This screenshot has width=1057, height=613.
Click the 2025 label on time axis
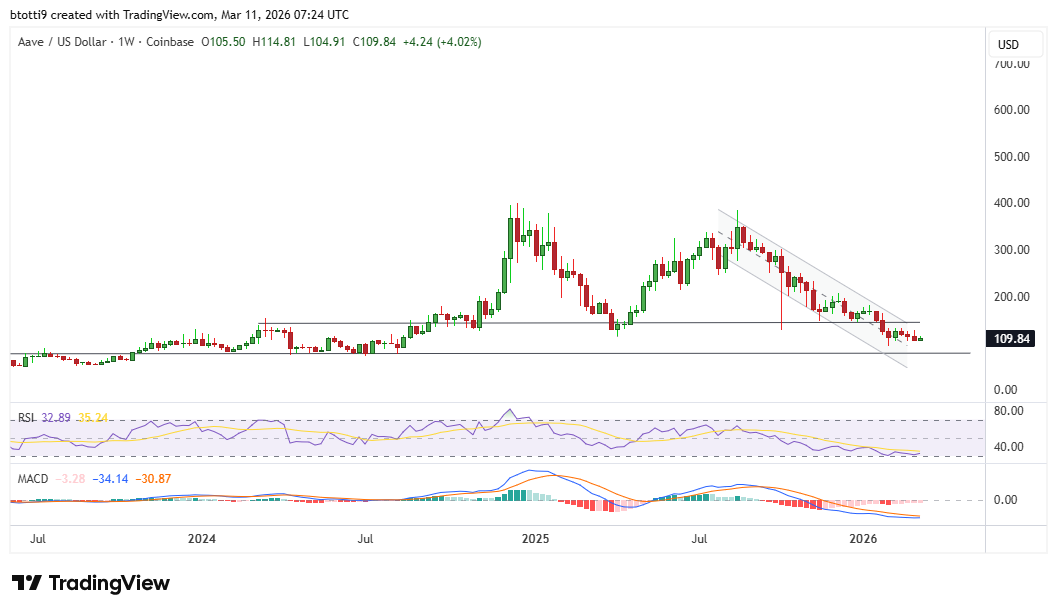536,539
